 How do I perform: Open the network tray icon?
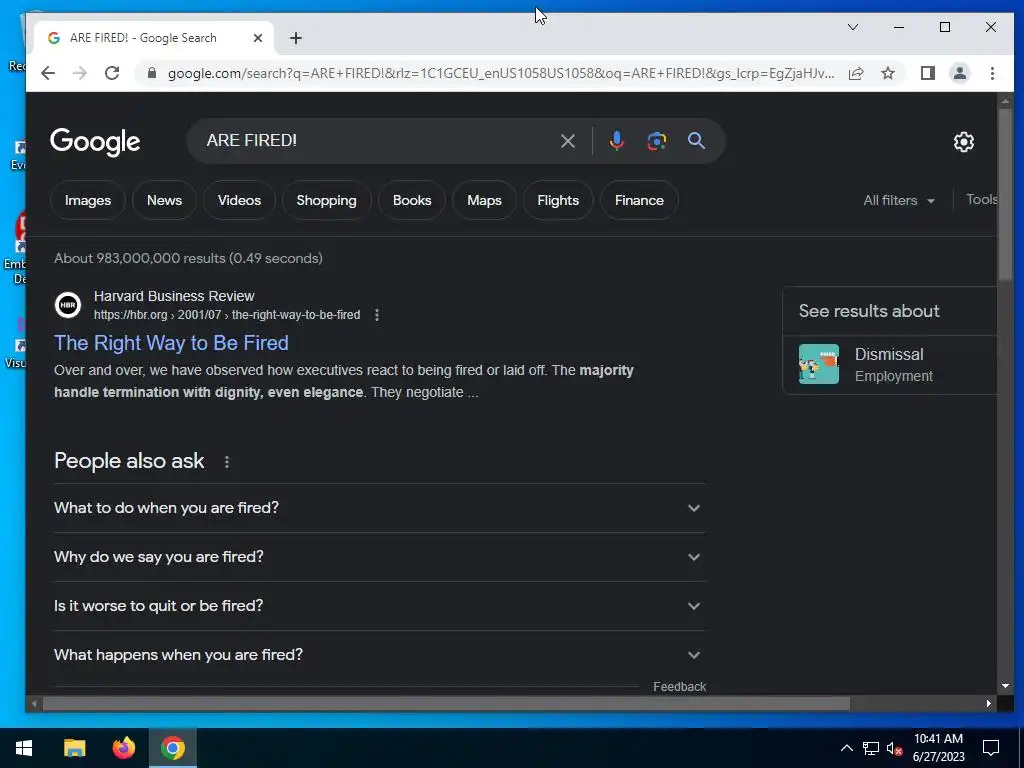871,748
